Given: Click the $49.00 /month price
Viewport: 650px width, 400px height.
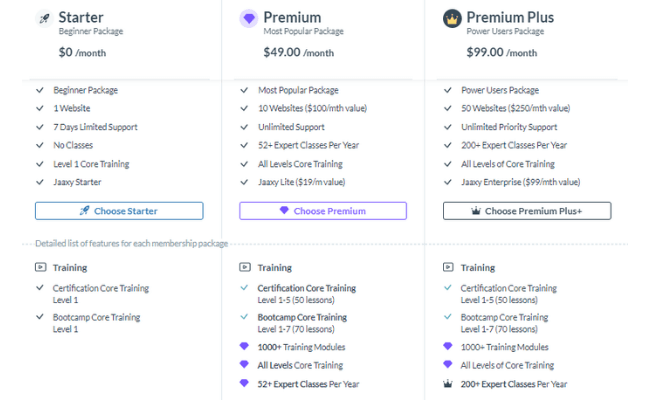Looking at the screenshot, I should [x=298, y=52].
